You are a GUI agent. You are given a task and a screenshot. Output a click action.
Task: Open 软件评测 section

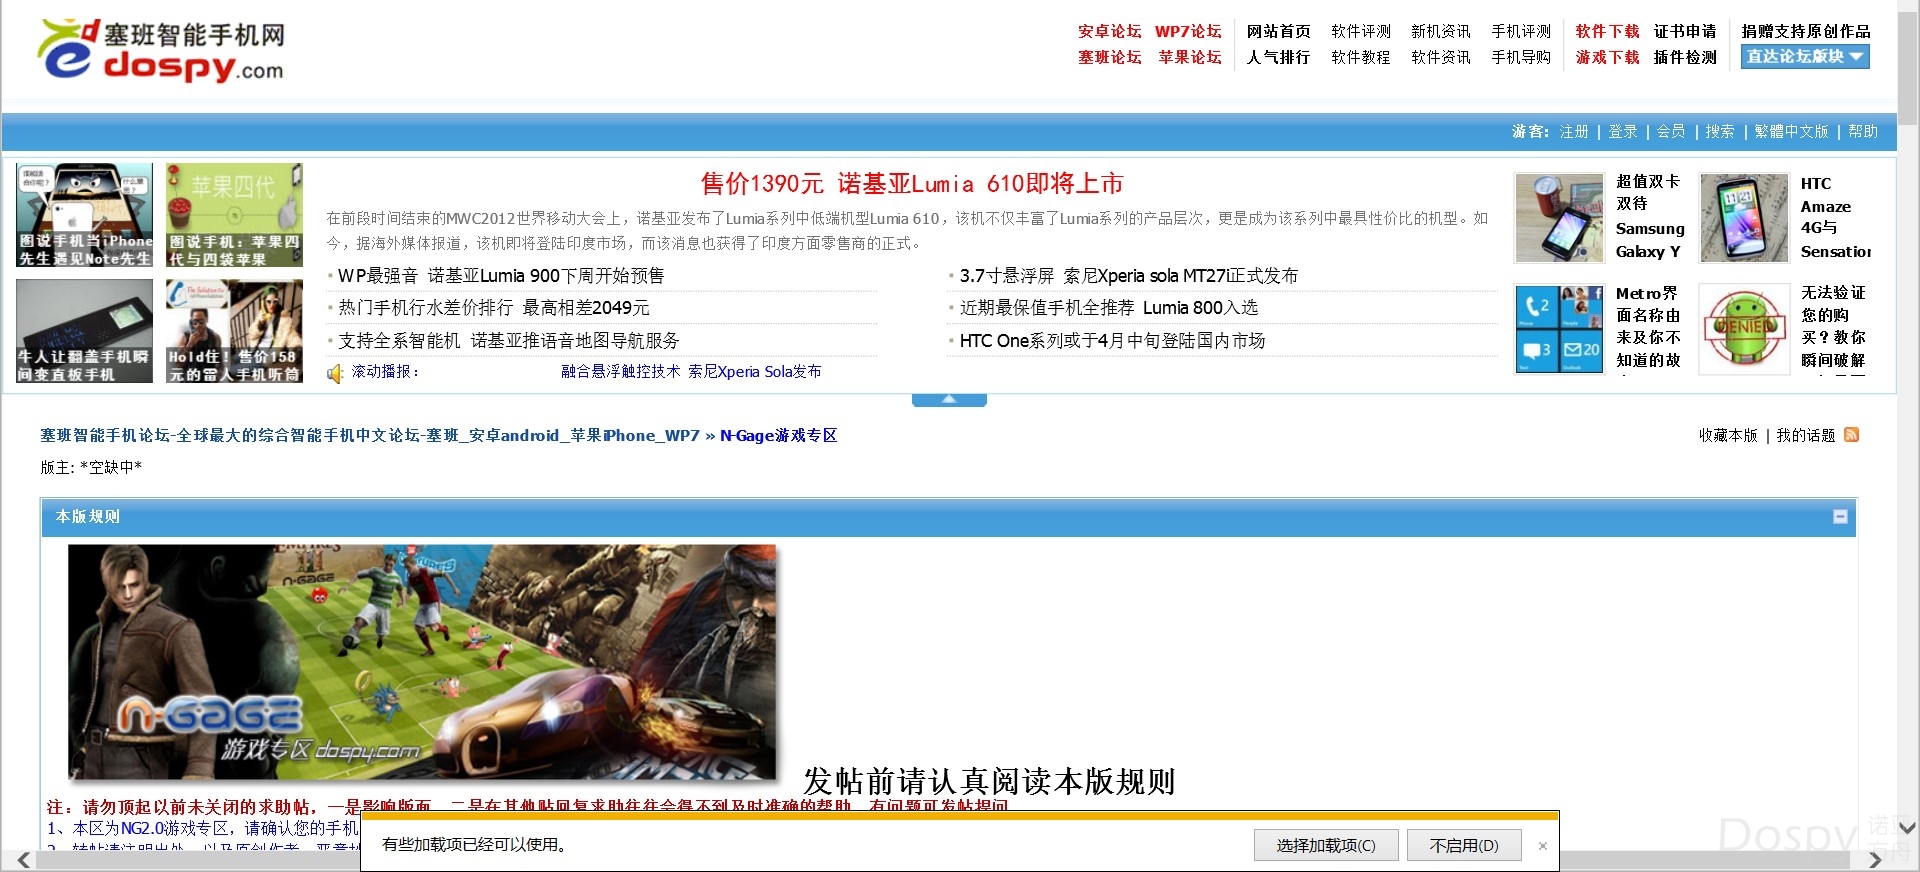click(1361, 31)
